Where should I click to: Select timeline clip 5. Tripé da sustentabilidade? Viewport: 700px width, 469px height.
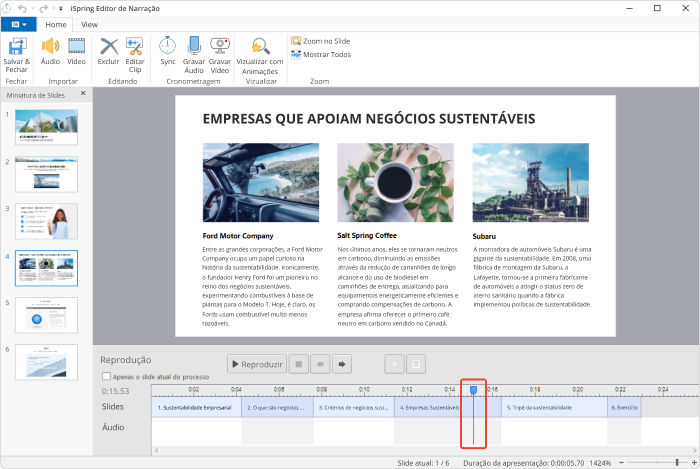coord(554,407)
